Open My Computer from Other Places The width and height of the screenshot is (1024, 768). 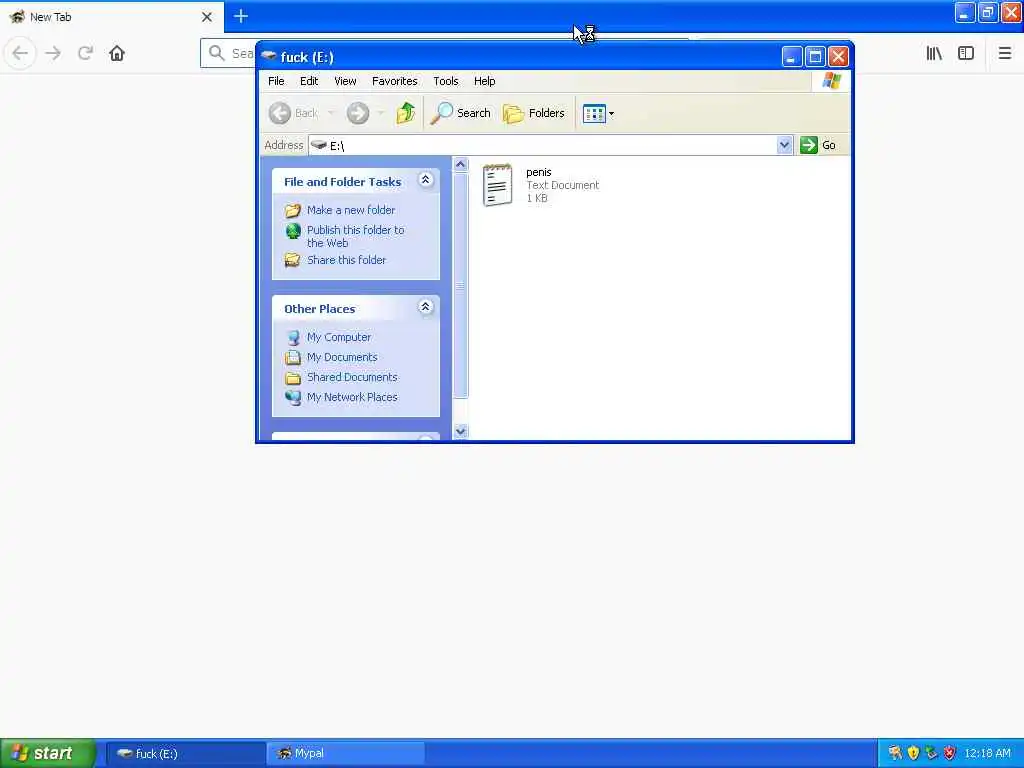(339, 337)
